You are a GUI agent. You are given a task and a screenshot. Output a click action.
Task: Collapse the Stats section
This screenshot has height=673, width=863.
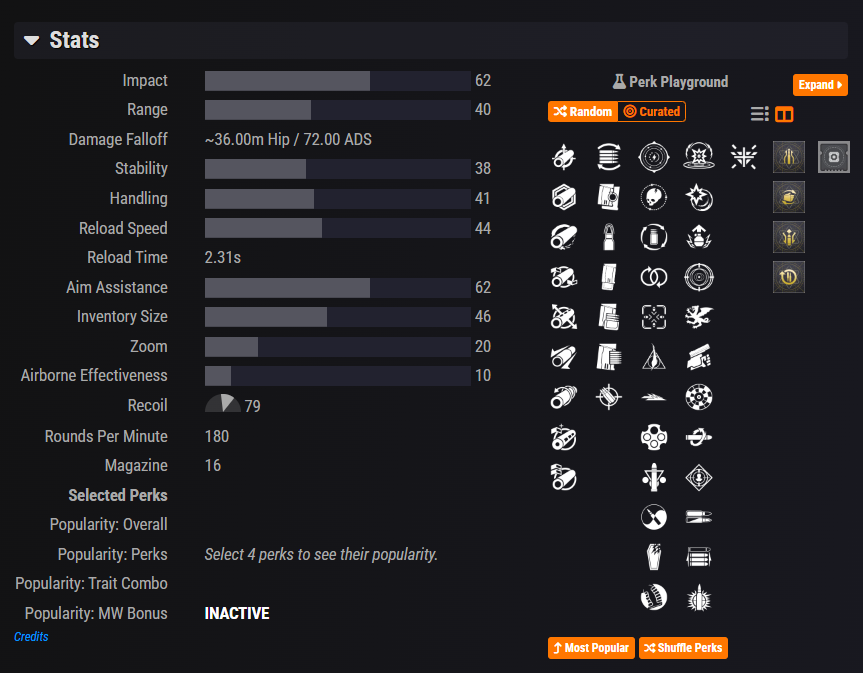32,40
